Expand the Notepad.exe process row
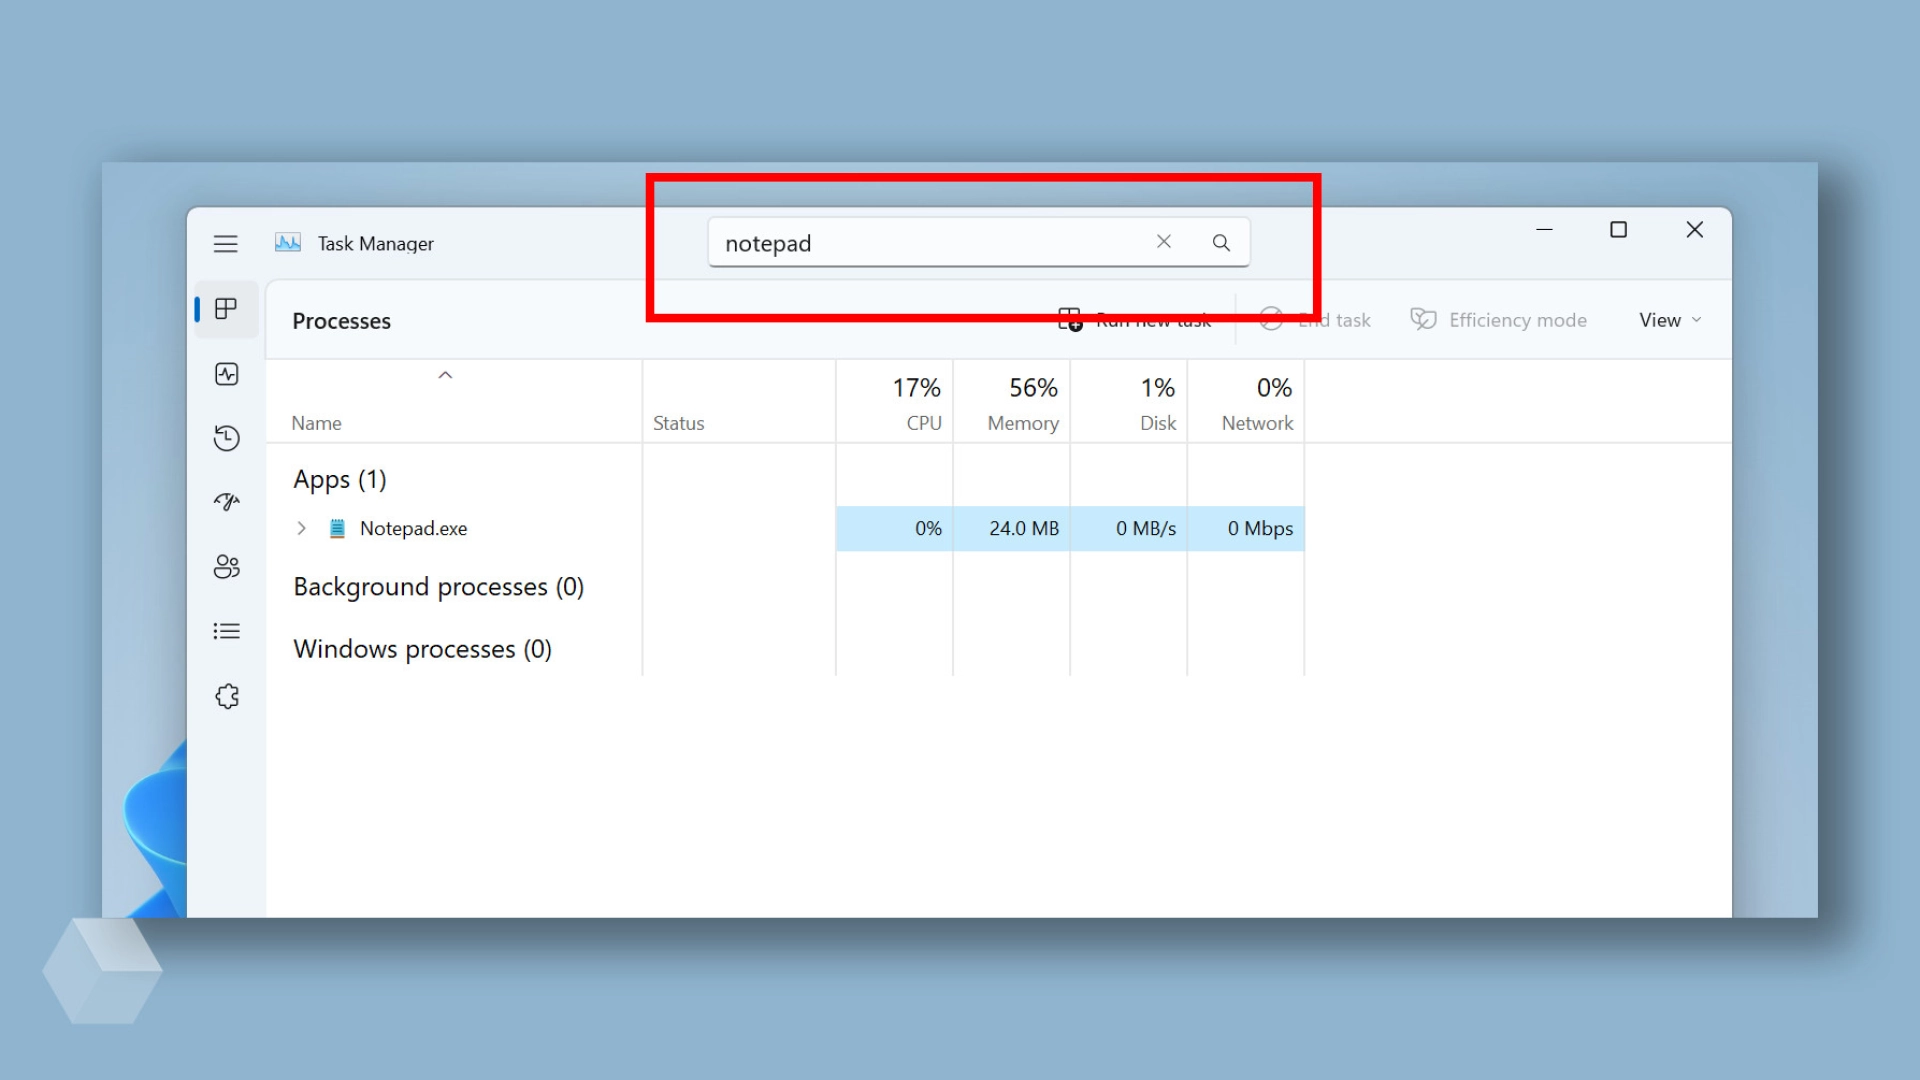Screen dimensions: 1920x1080 [x=301, y=528]
